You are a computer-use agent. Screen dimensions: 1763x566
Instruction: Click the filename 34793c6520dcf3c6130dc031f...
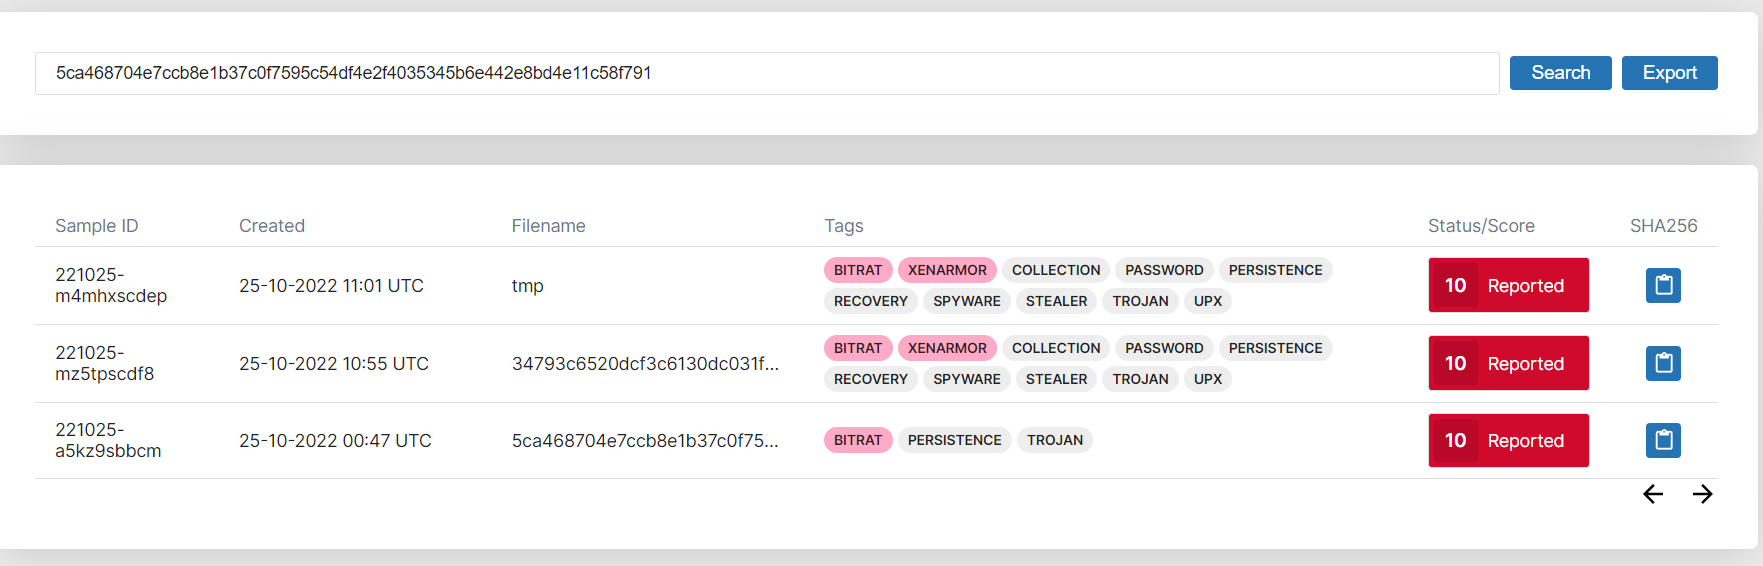click(645, 363)
